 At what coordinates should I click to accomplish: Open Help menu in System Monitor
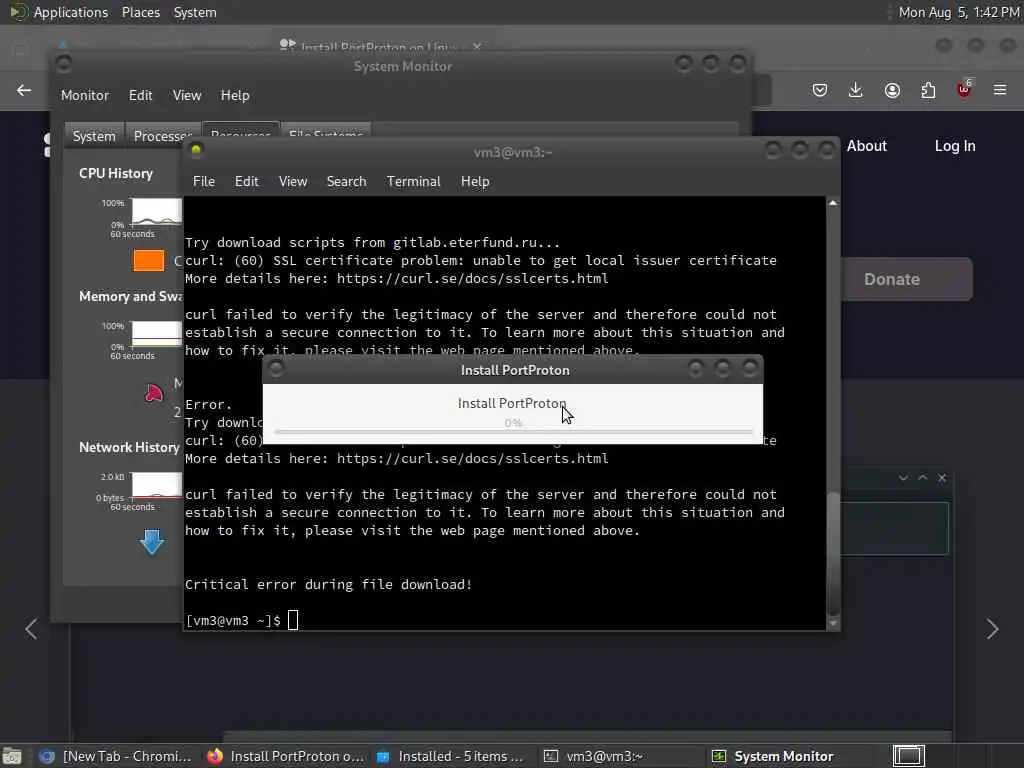(x=235, y=95)
